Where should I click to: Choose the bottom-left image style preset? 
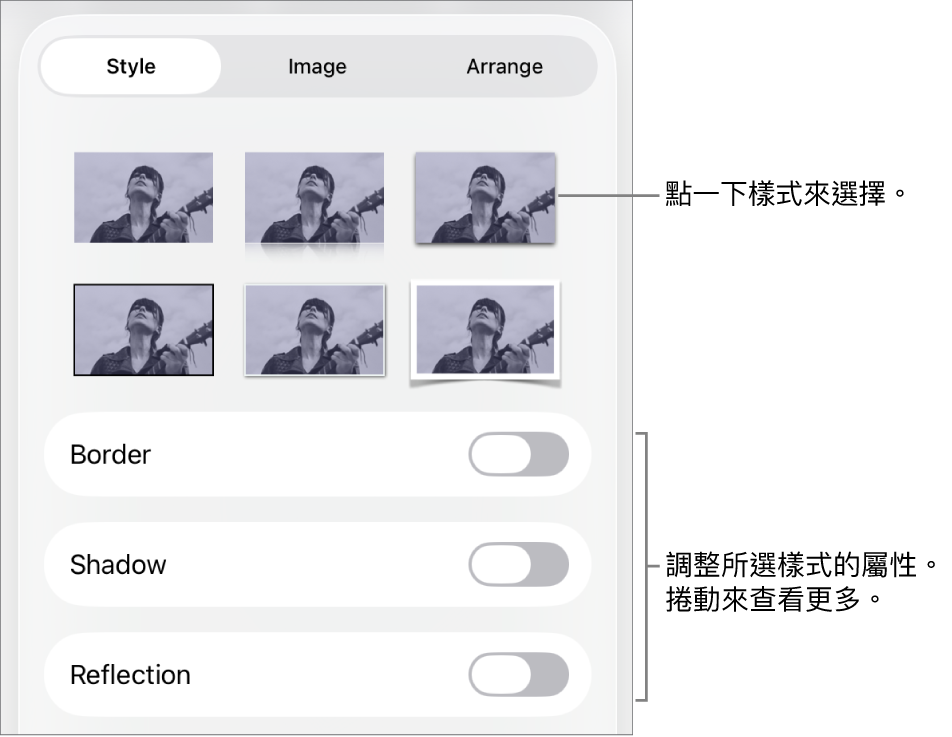(x=143, y=329)
